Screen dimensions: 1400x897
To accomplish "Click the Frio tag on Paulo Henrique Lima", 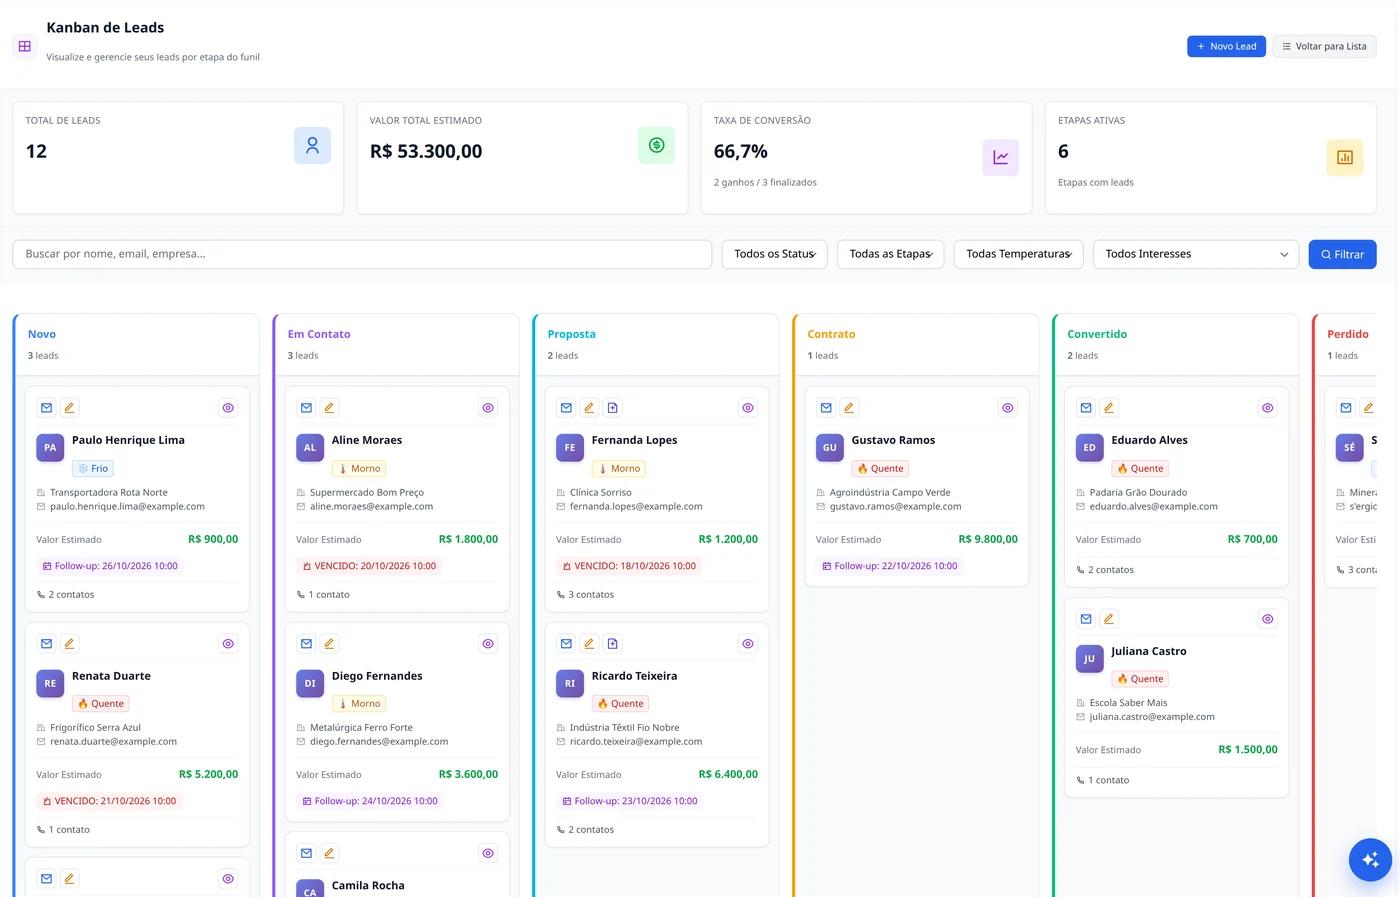I will [93, 468].
